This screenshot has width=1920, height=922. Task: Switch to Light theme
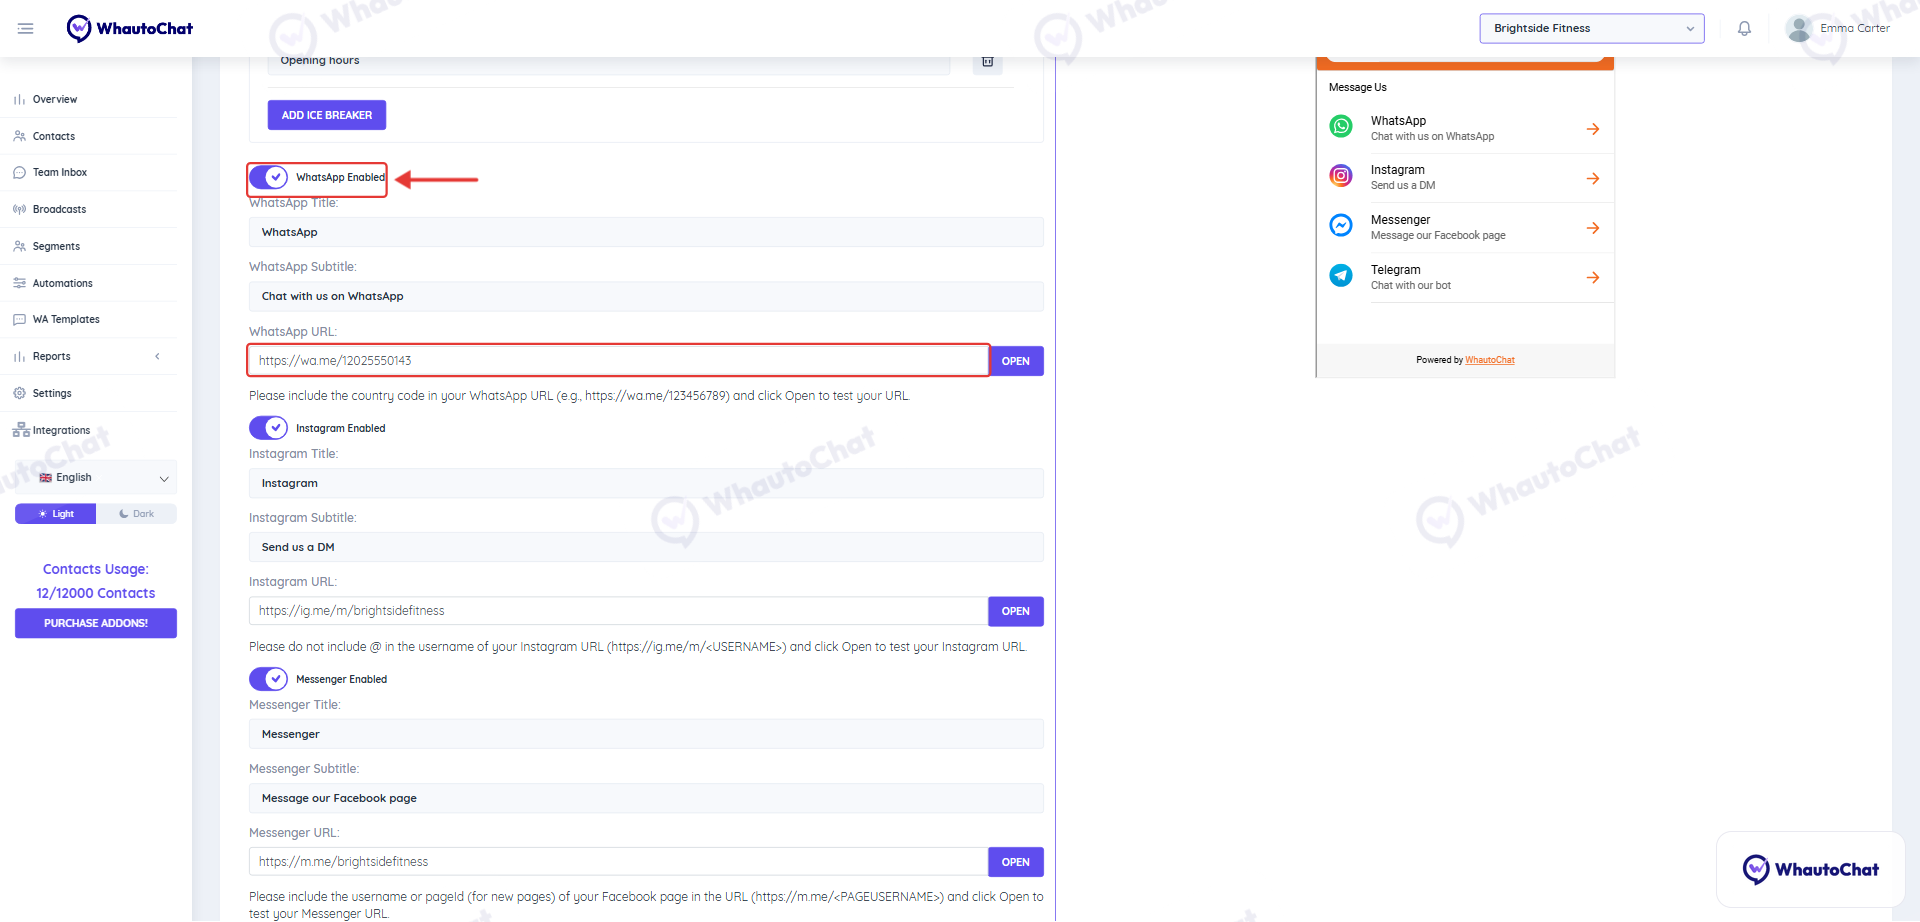tap(56, 514)
